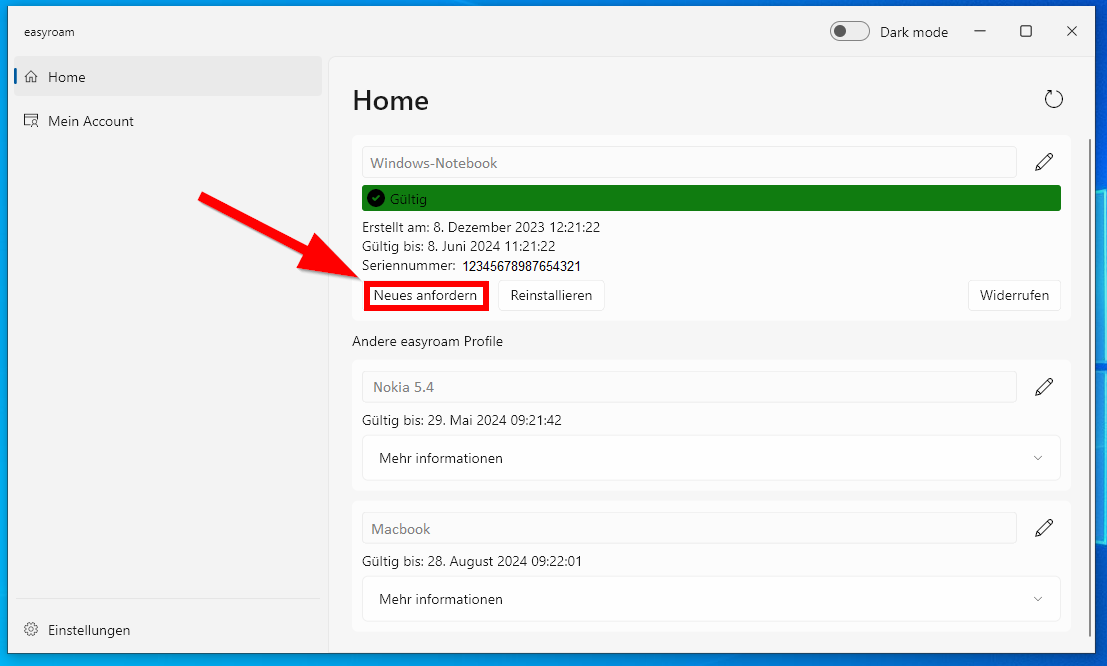The height and width of the screenshot is (666, 1107).
Task: Click the 'Home' page heading
Action: [x=390, y=100]
